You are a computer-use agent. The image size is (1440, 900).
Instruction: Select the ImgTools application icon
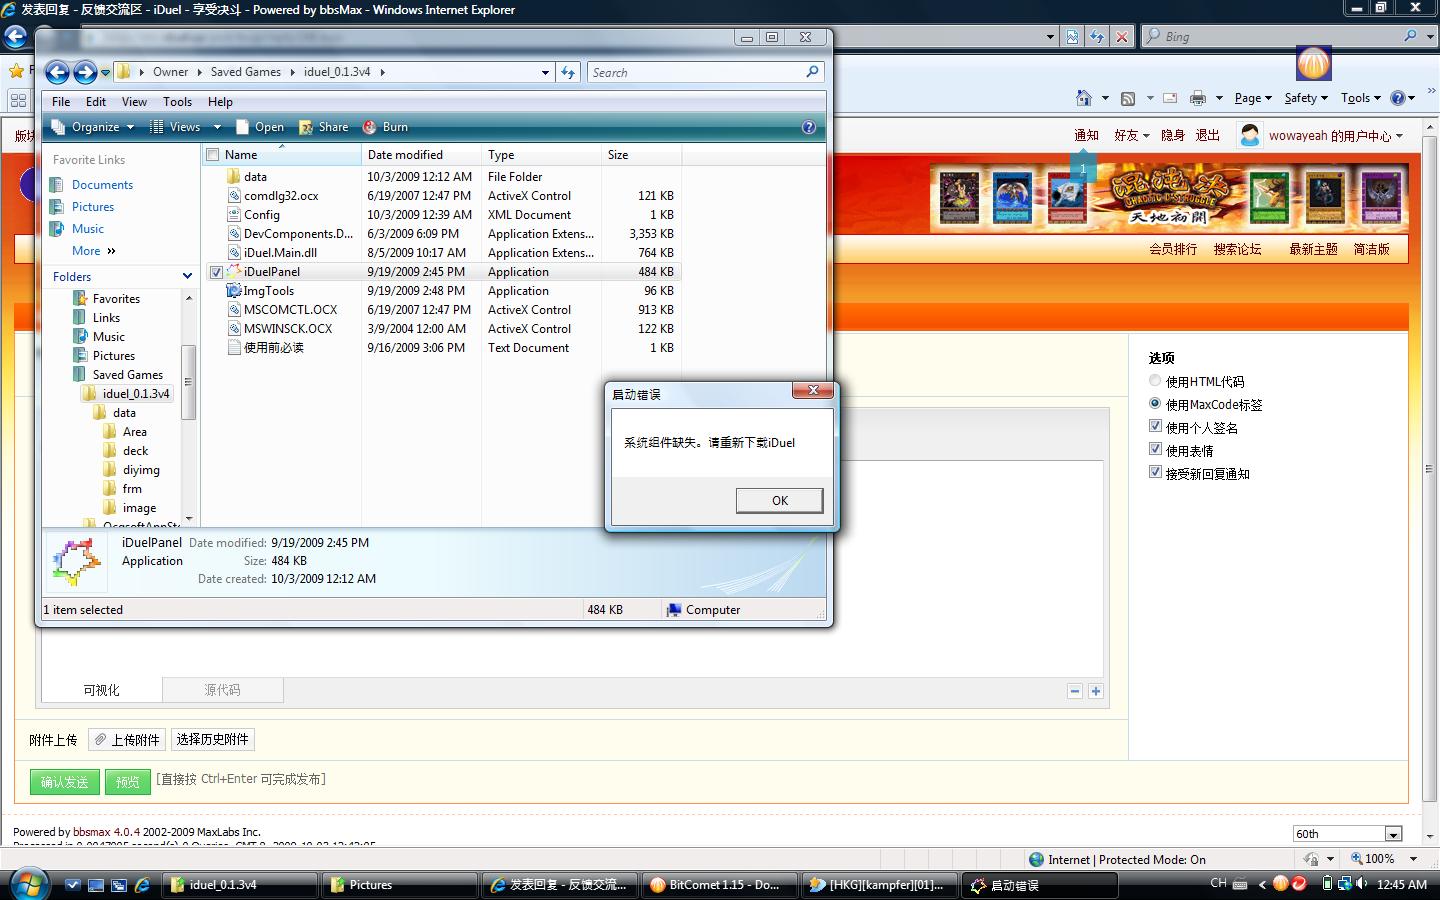click(234, 291)
